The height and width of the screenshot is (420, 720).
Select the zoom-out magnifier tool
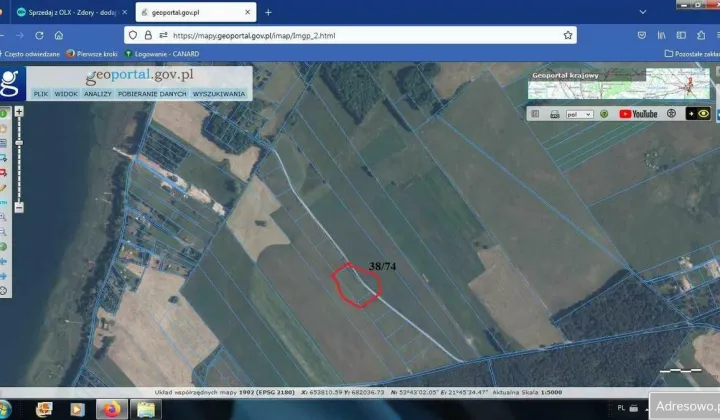[3, 232]
